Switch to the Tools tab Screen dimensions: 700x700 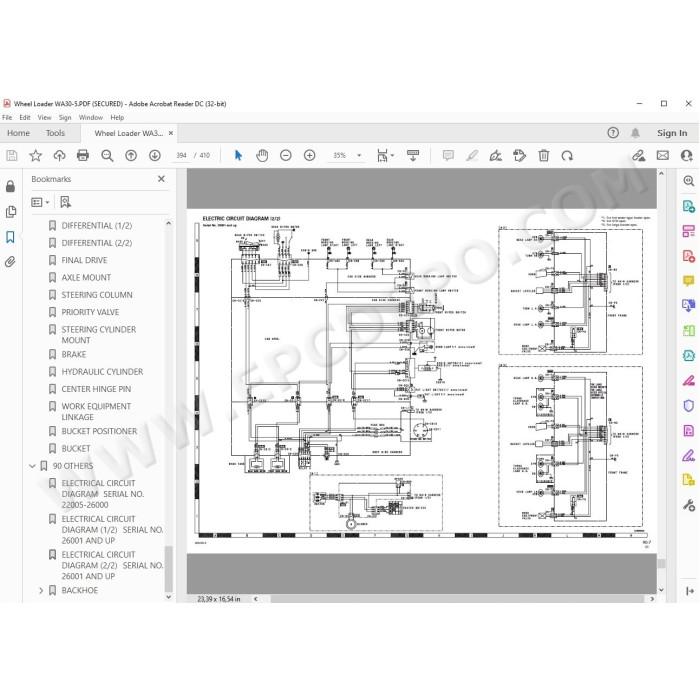pyautogui.click(x=55, y=133)
